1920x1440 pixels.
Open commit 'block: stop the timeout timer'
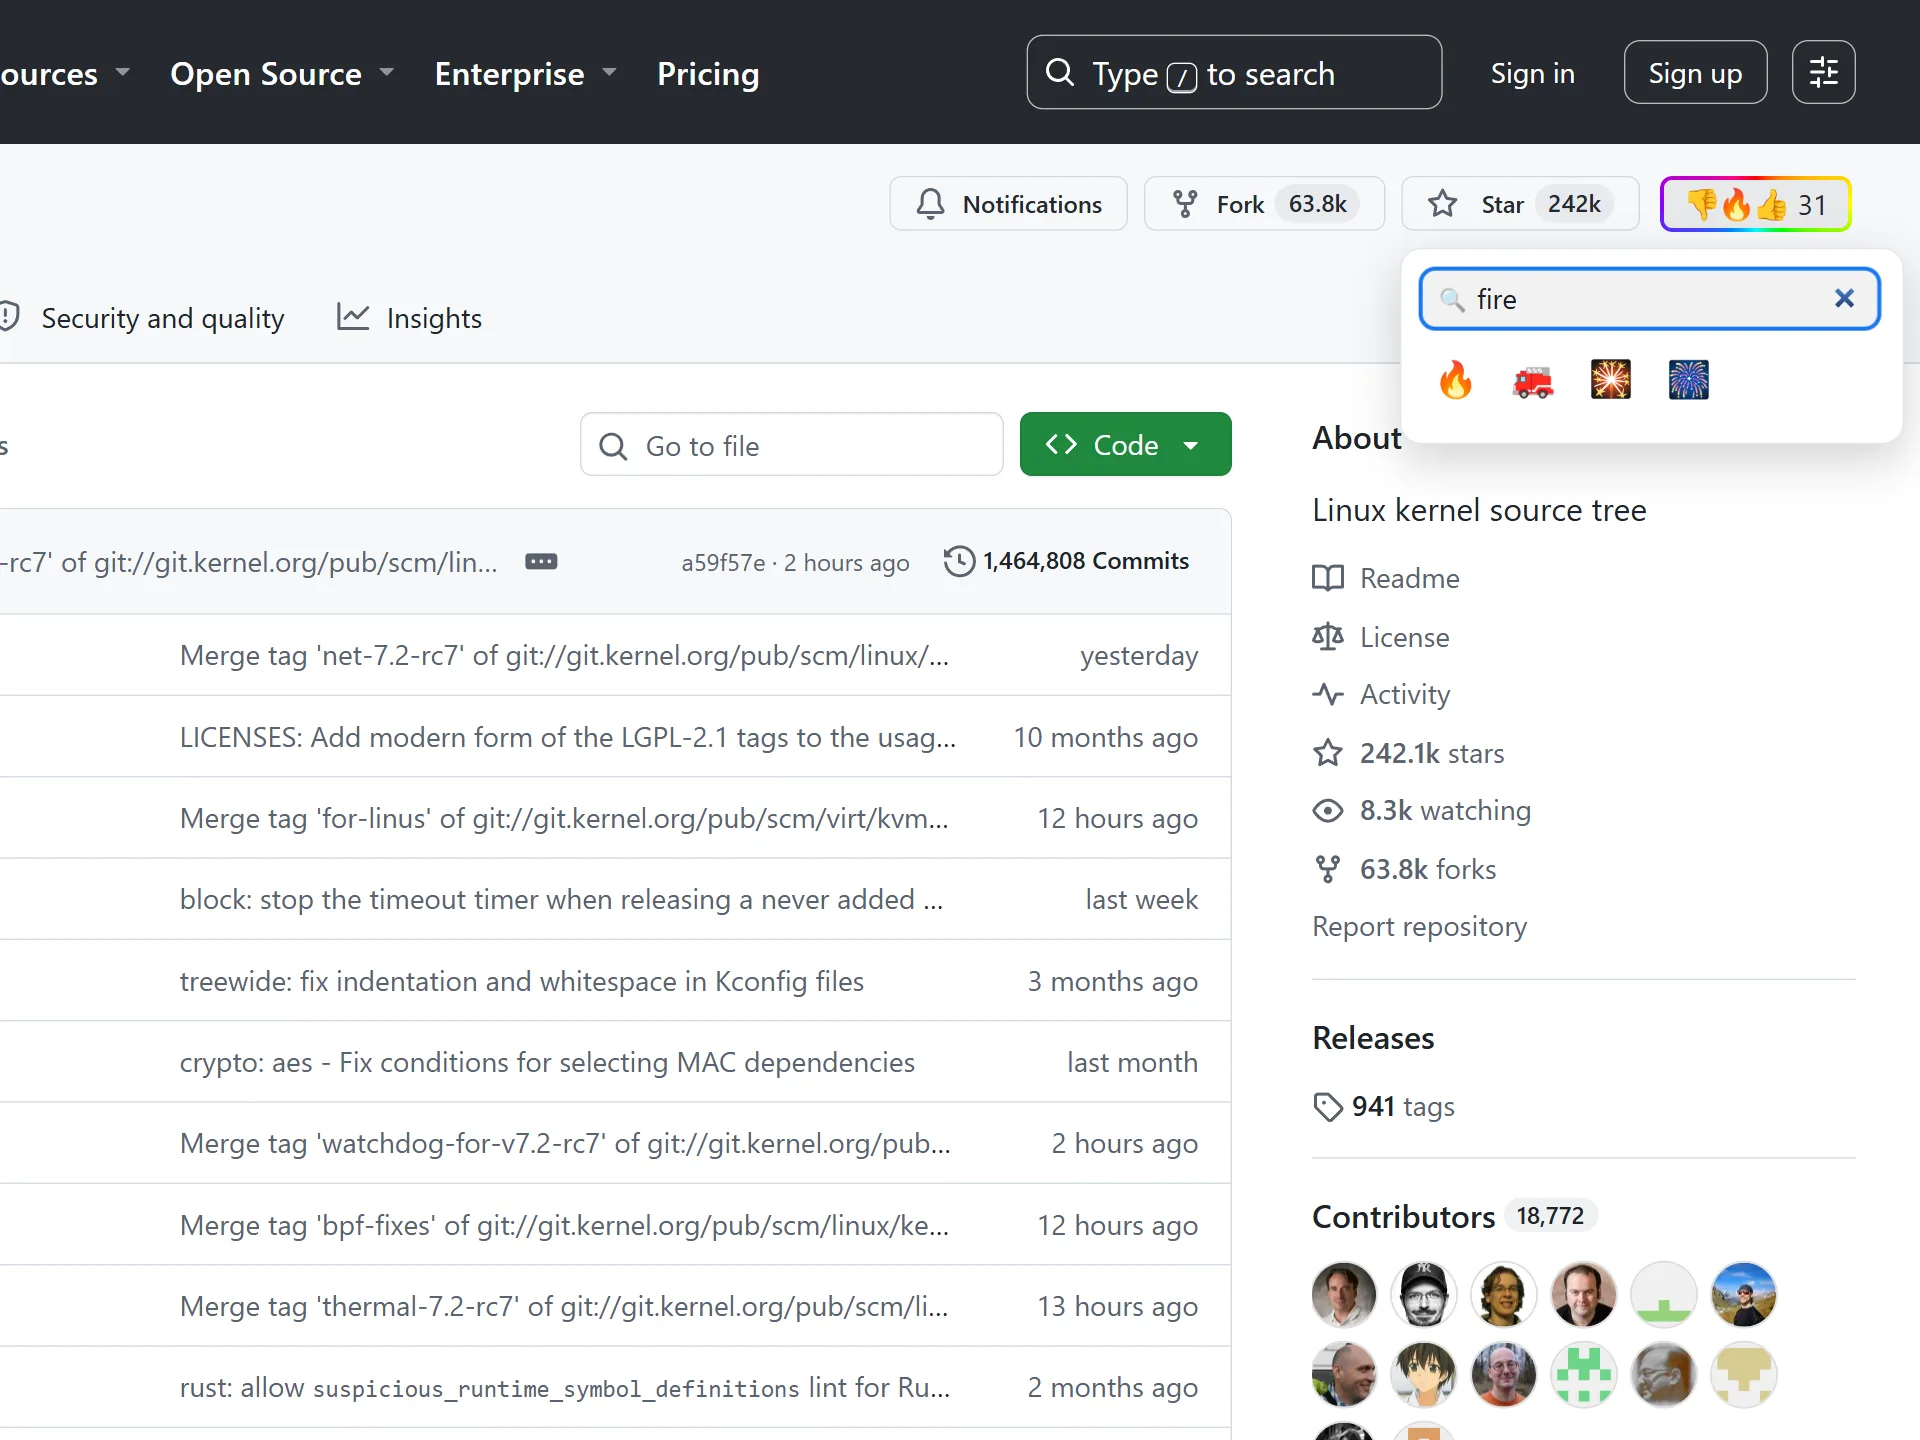(561, 899)
